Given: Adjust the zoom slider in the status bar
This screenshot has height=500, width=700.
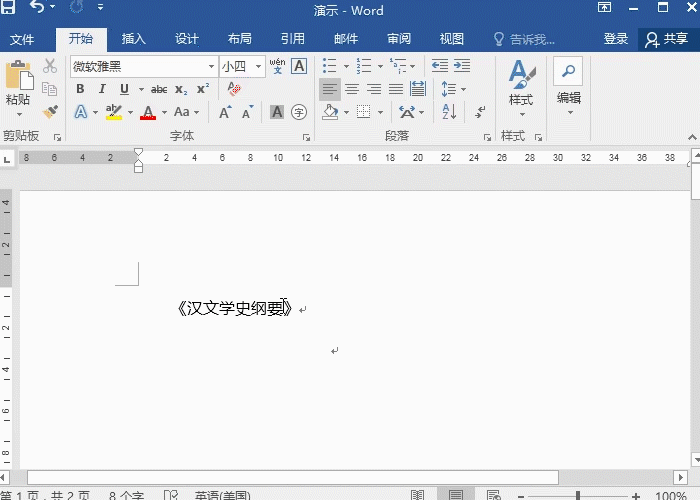Looking at the screenshot, I should tap(578, 495).
